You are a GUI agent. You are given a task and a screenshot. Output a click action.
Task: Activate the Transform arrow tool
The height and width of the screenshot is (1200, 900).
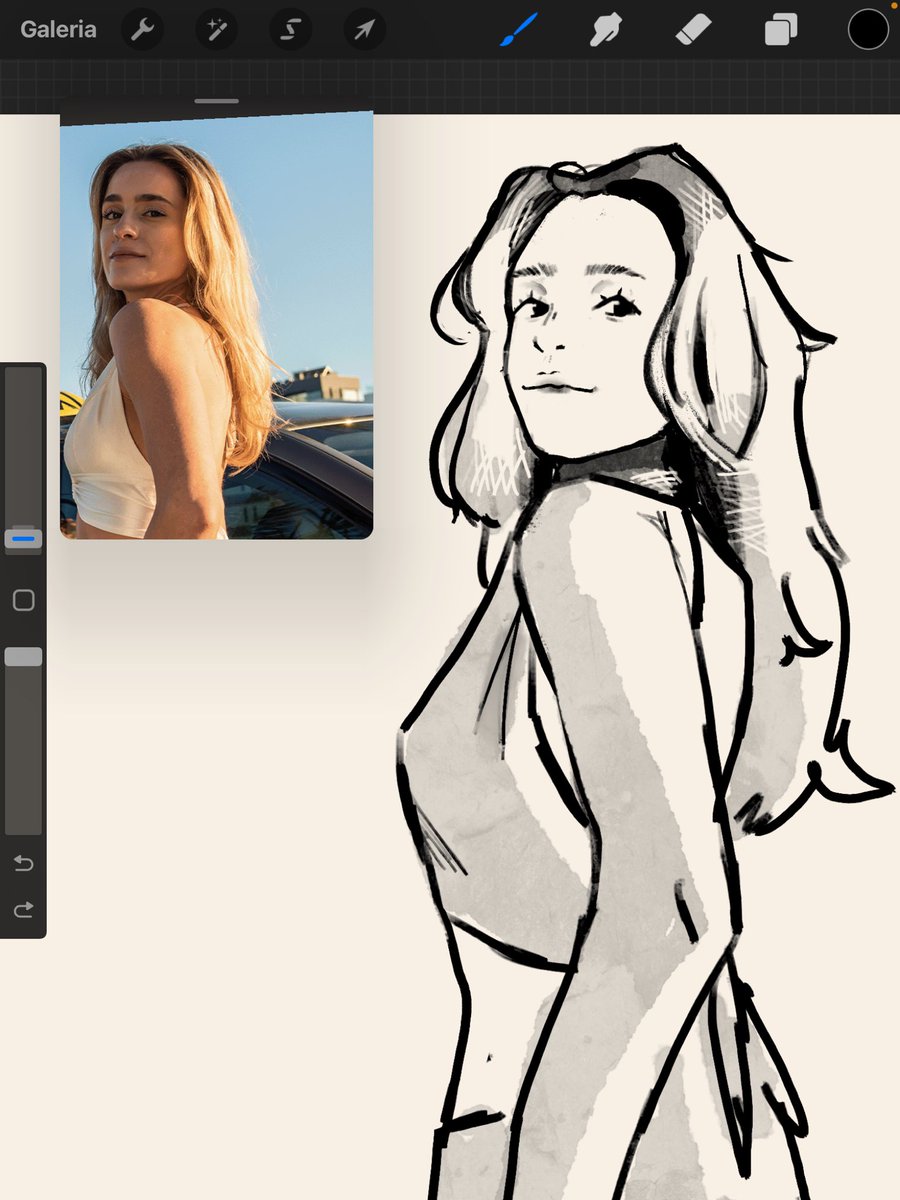[x=365, y=30]
